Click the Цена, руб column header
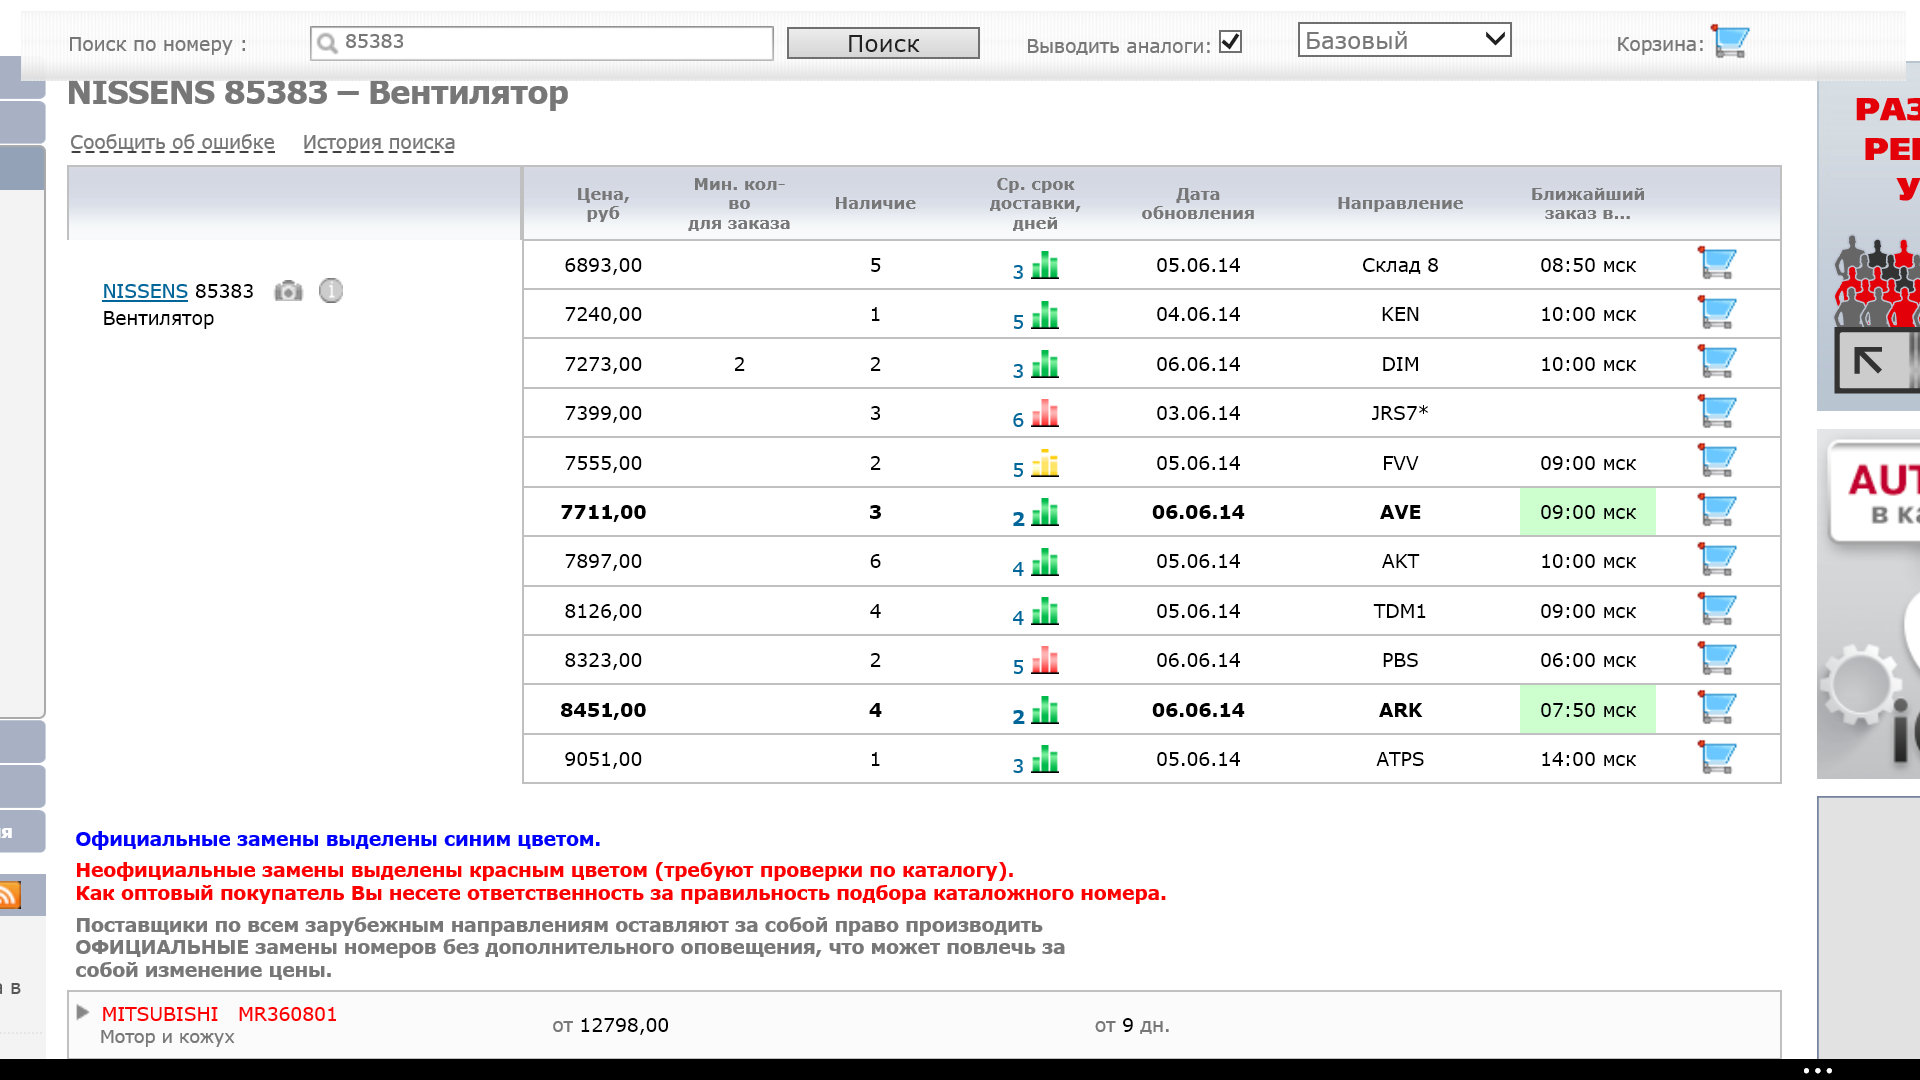The height and width of the screenshot is (1080, 1920). tap(602, 203)
